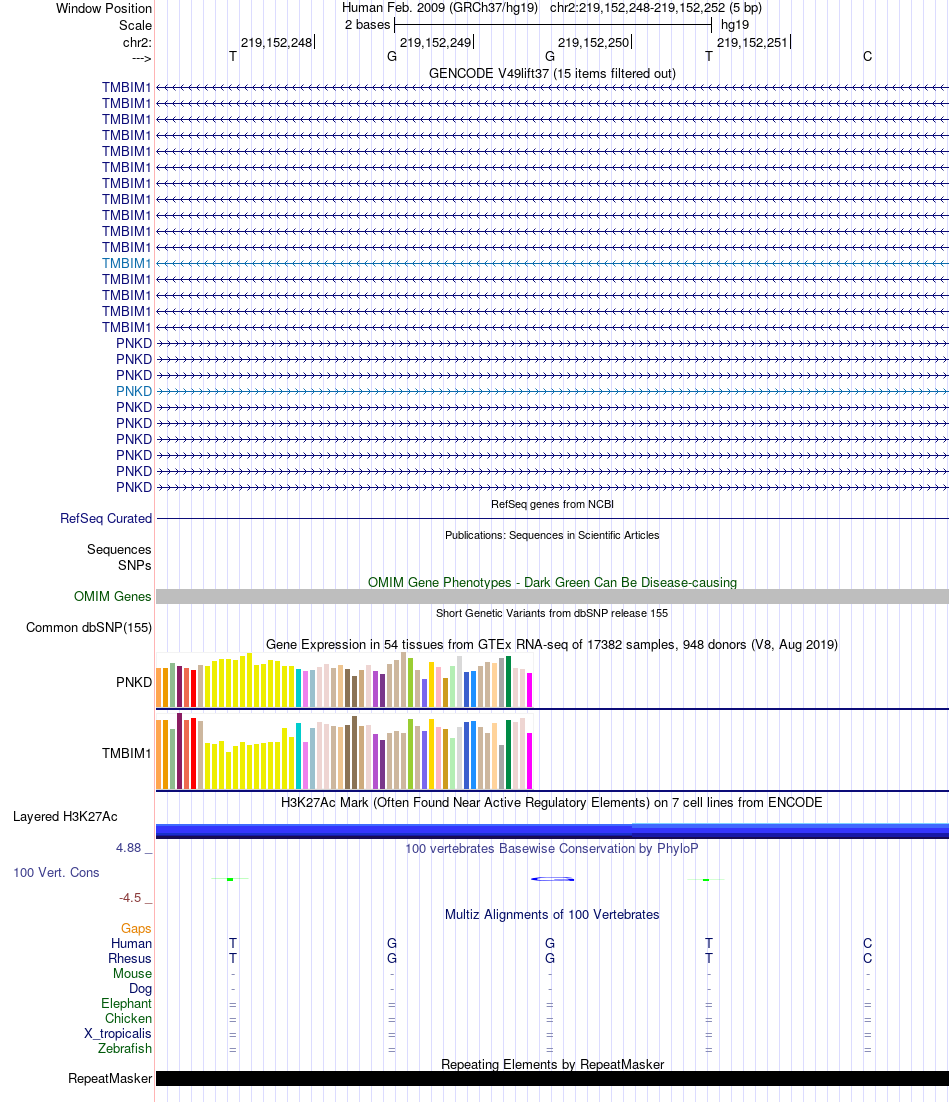Viewport: 950px width, 1102px height.
Task: Click the 100 Vert. Cons track label
Action: (56, 873)
